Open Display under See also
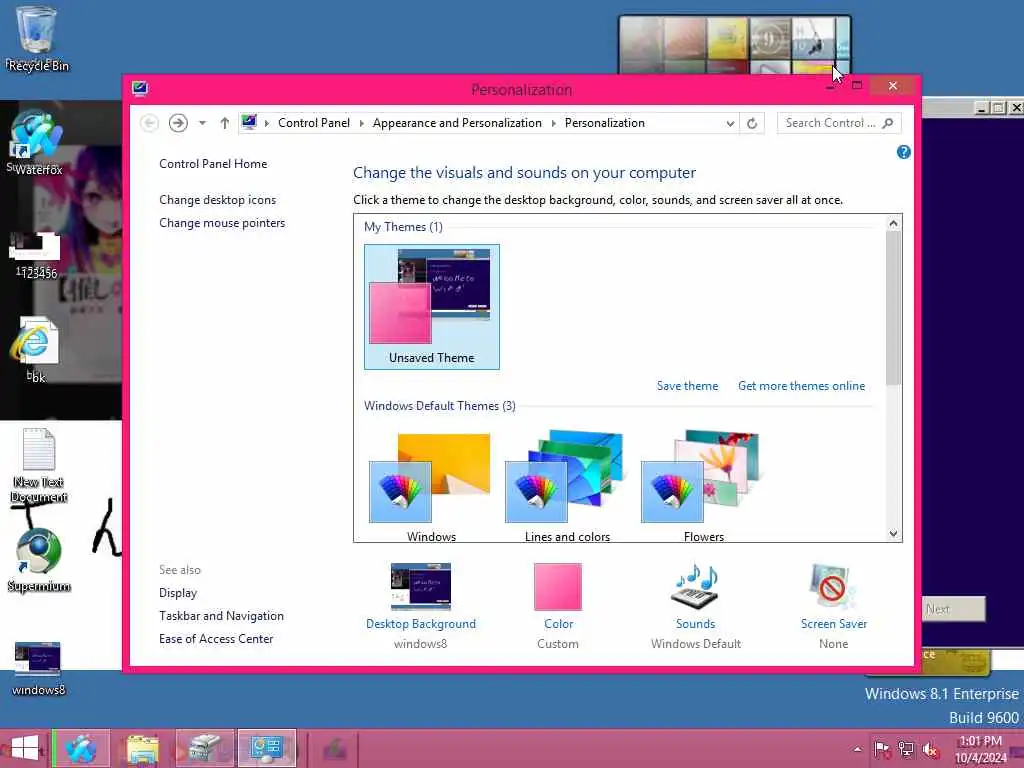 178,593
